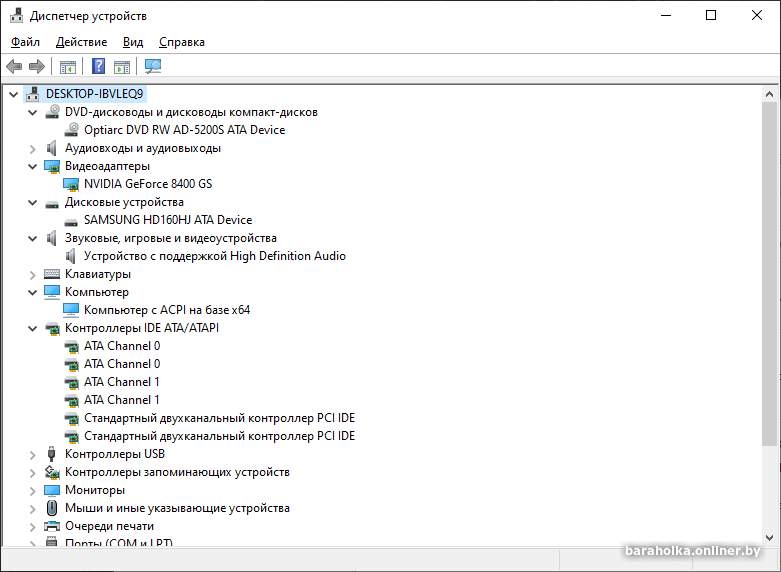Open the Действие menu
Screen dimensions: 781x572
click(81, 42)
